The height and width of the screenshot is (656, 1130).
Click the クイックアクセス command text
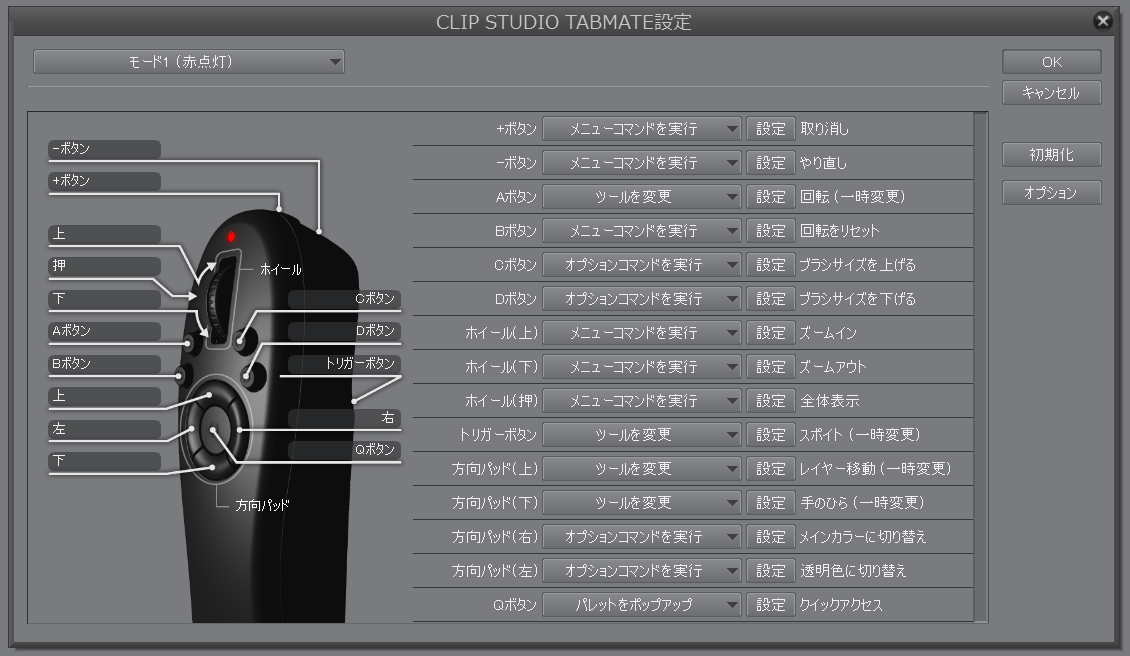tap(841, 605)
